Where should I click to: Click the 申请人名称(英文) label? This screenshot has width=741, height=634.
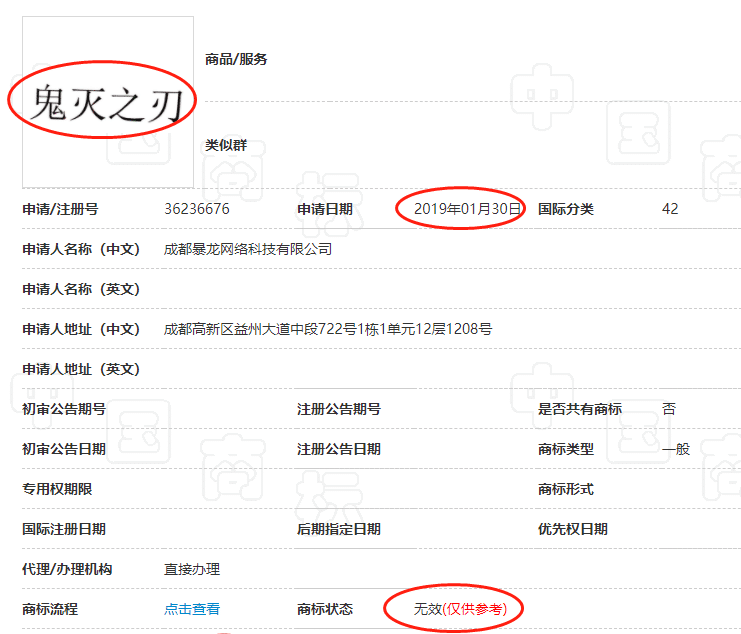coord(81,289)
